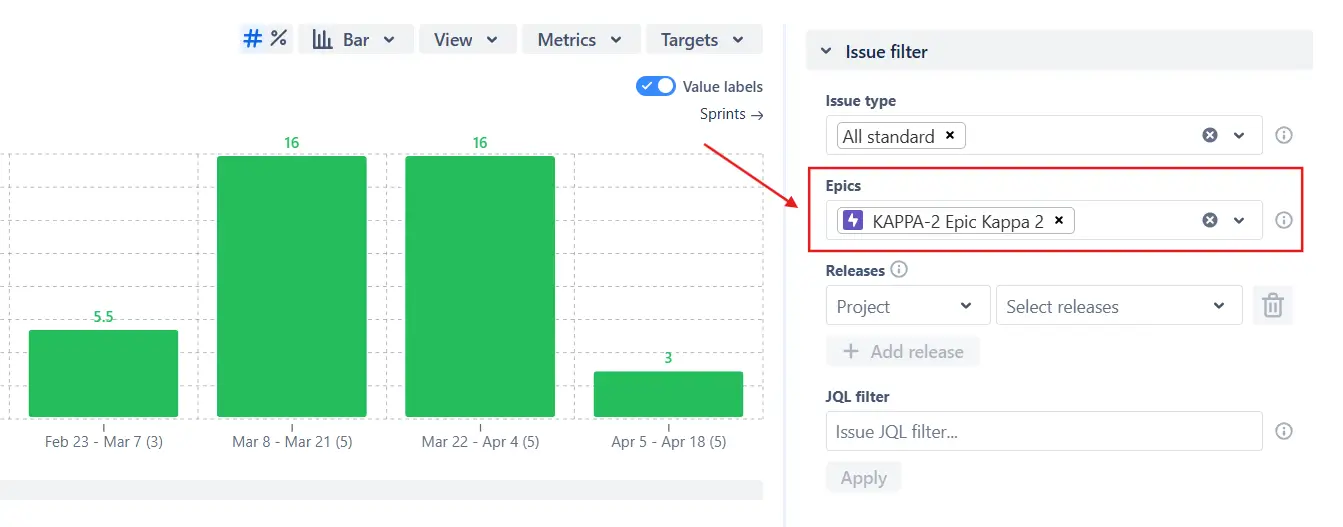Toggle the Value labels switch
Viewport: 1343px width, 527px height.
pyautogui.click(x=656, y=86)
